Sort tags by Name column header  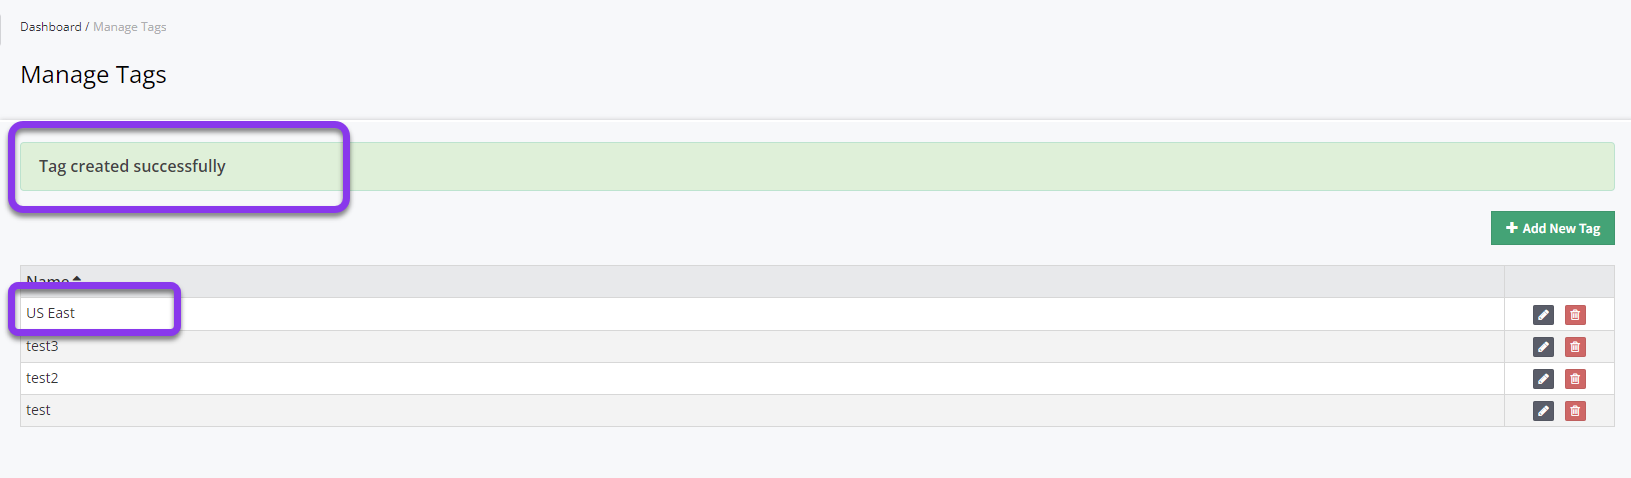pyautogui.click(x=48, y=281)
